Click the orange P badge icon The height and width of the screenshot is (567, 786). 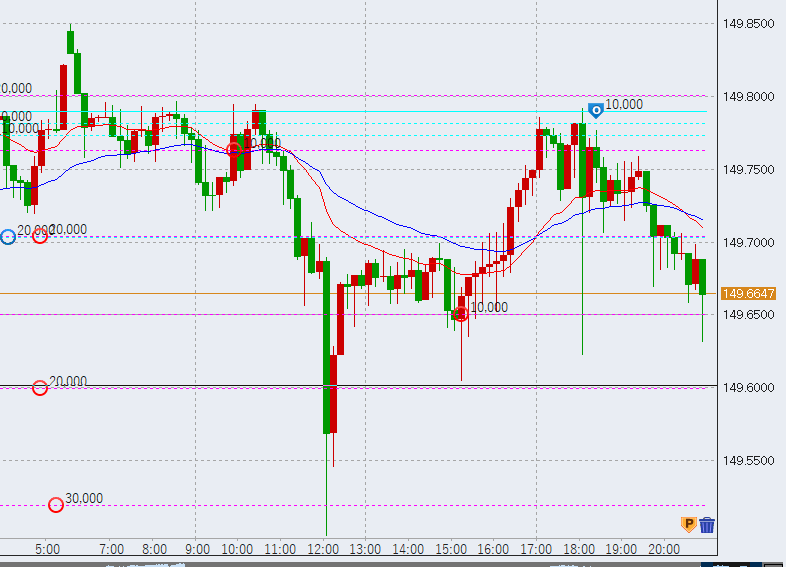tap(688, 525)
